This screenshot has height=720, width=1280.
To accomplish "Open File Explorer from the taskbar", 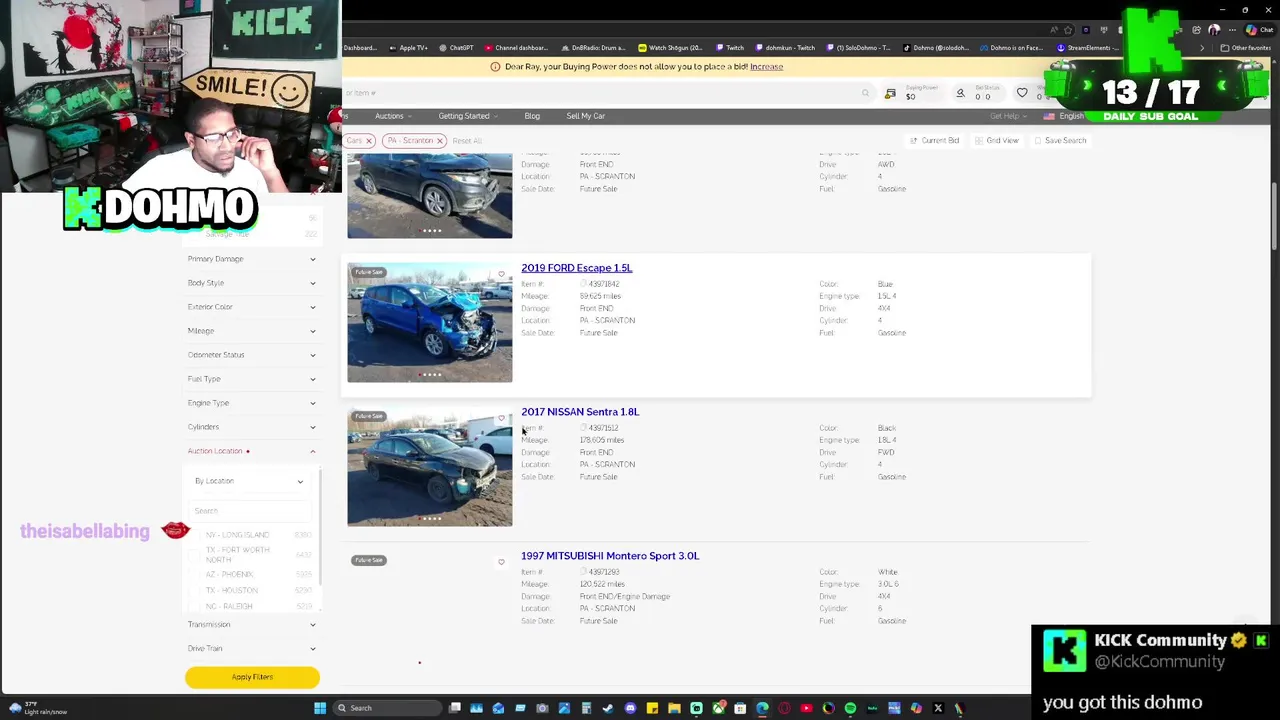I will coord(674,708).
